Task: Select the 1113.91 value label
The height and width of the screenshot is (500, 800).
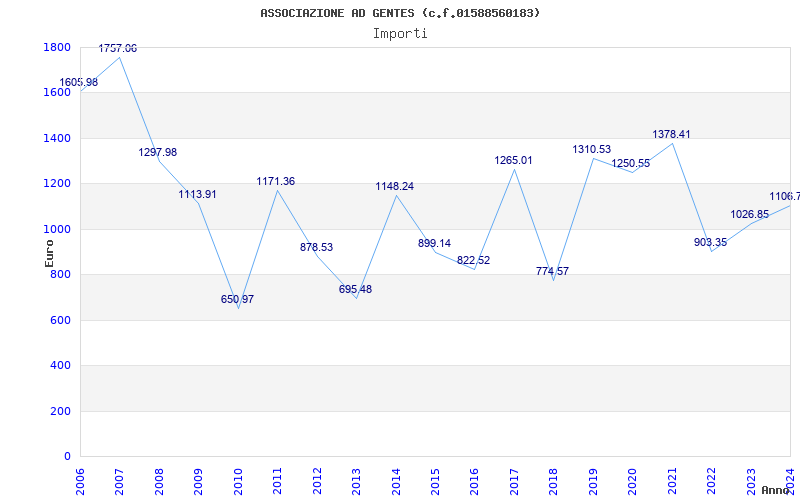Action: click(197, 194)
